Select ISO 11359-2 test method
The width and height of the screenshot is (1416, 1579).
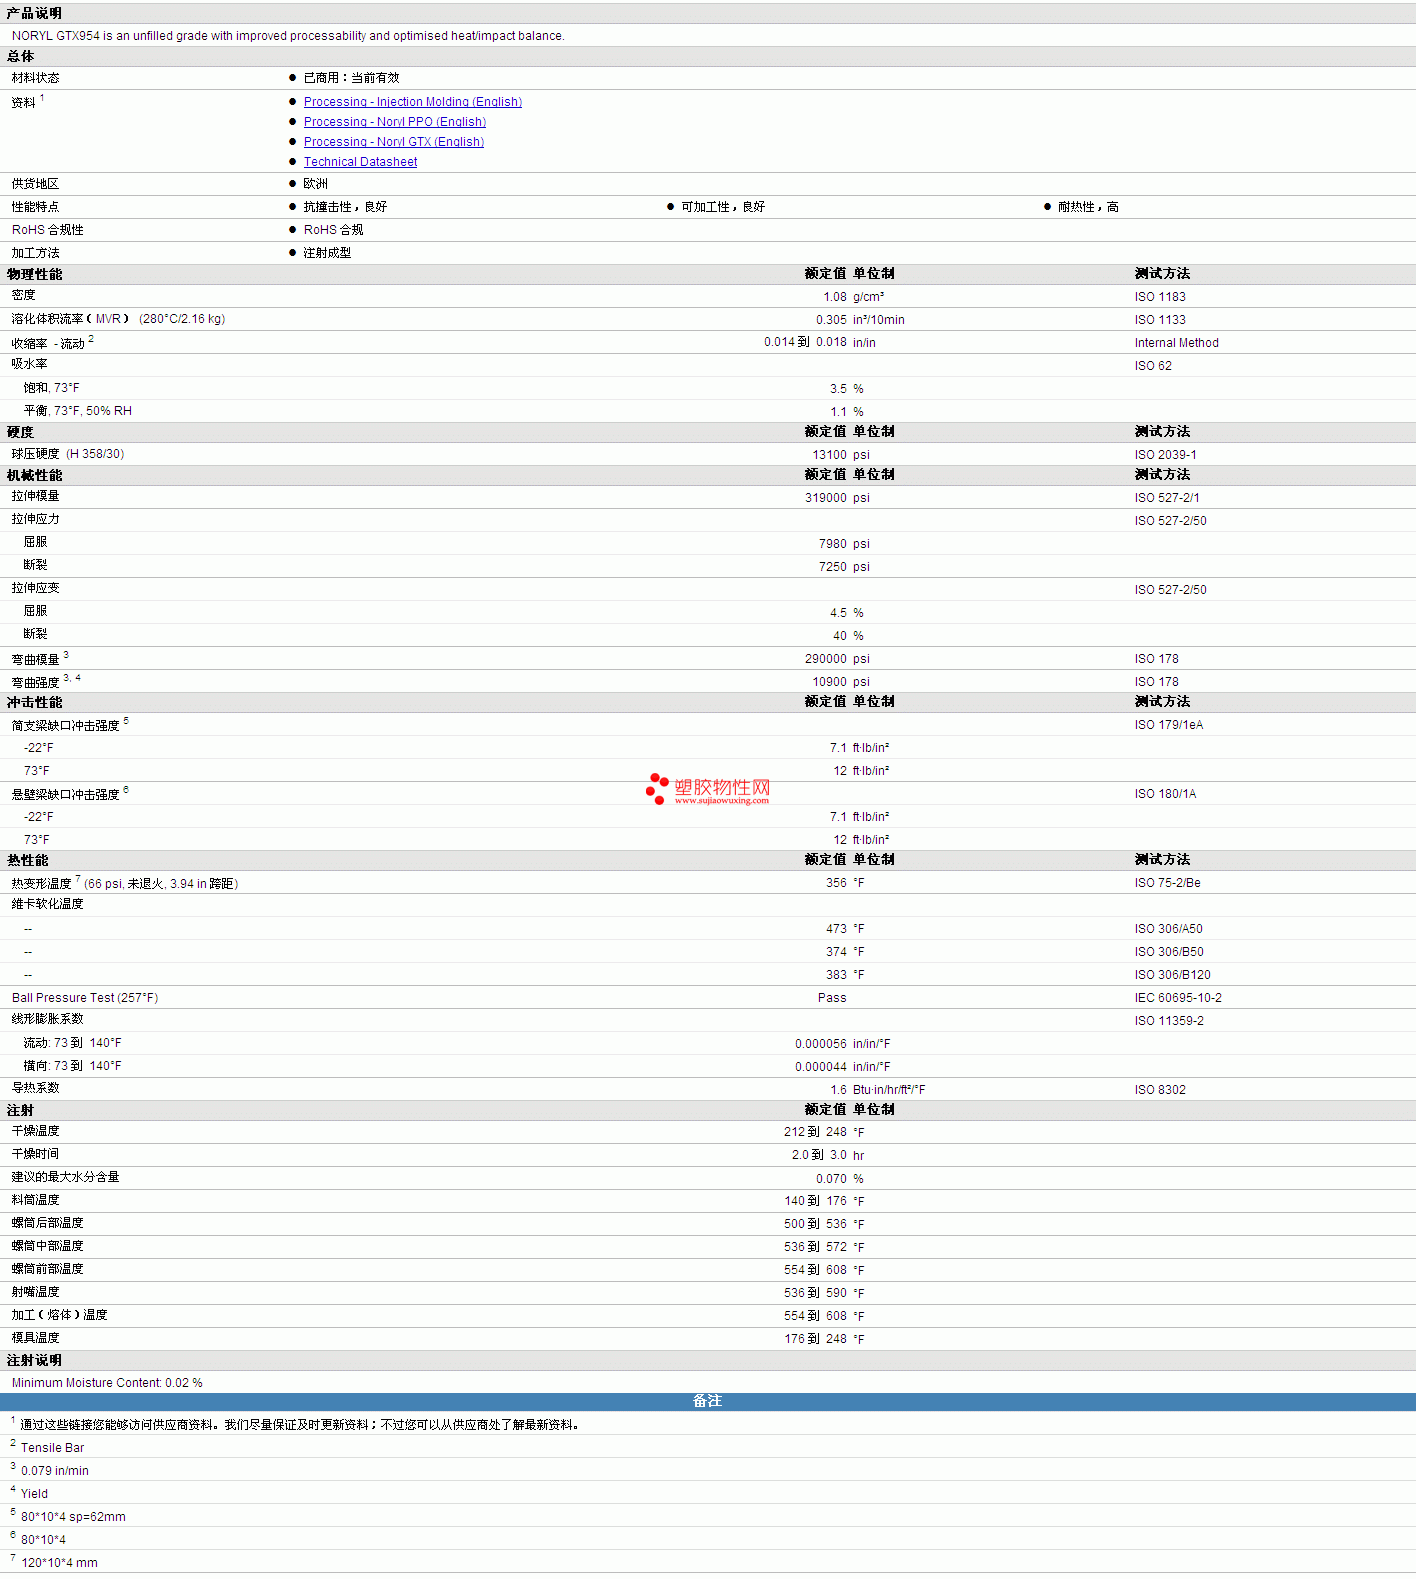1169,1021
